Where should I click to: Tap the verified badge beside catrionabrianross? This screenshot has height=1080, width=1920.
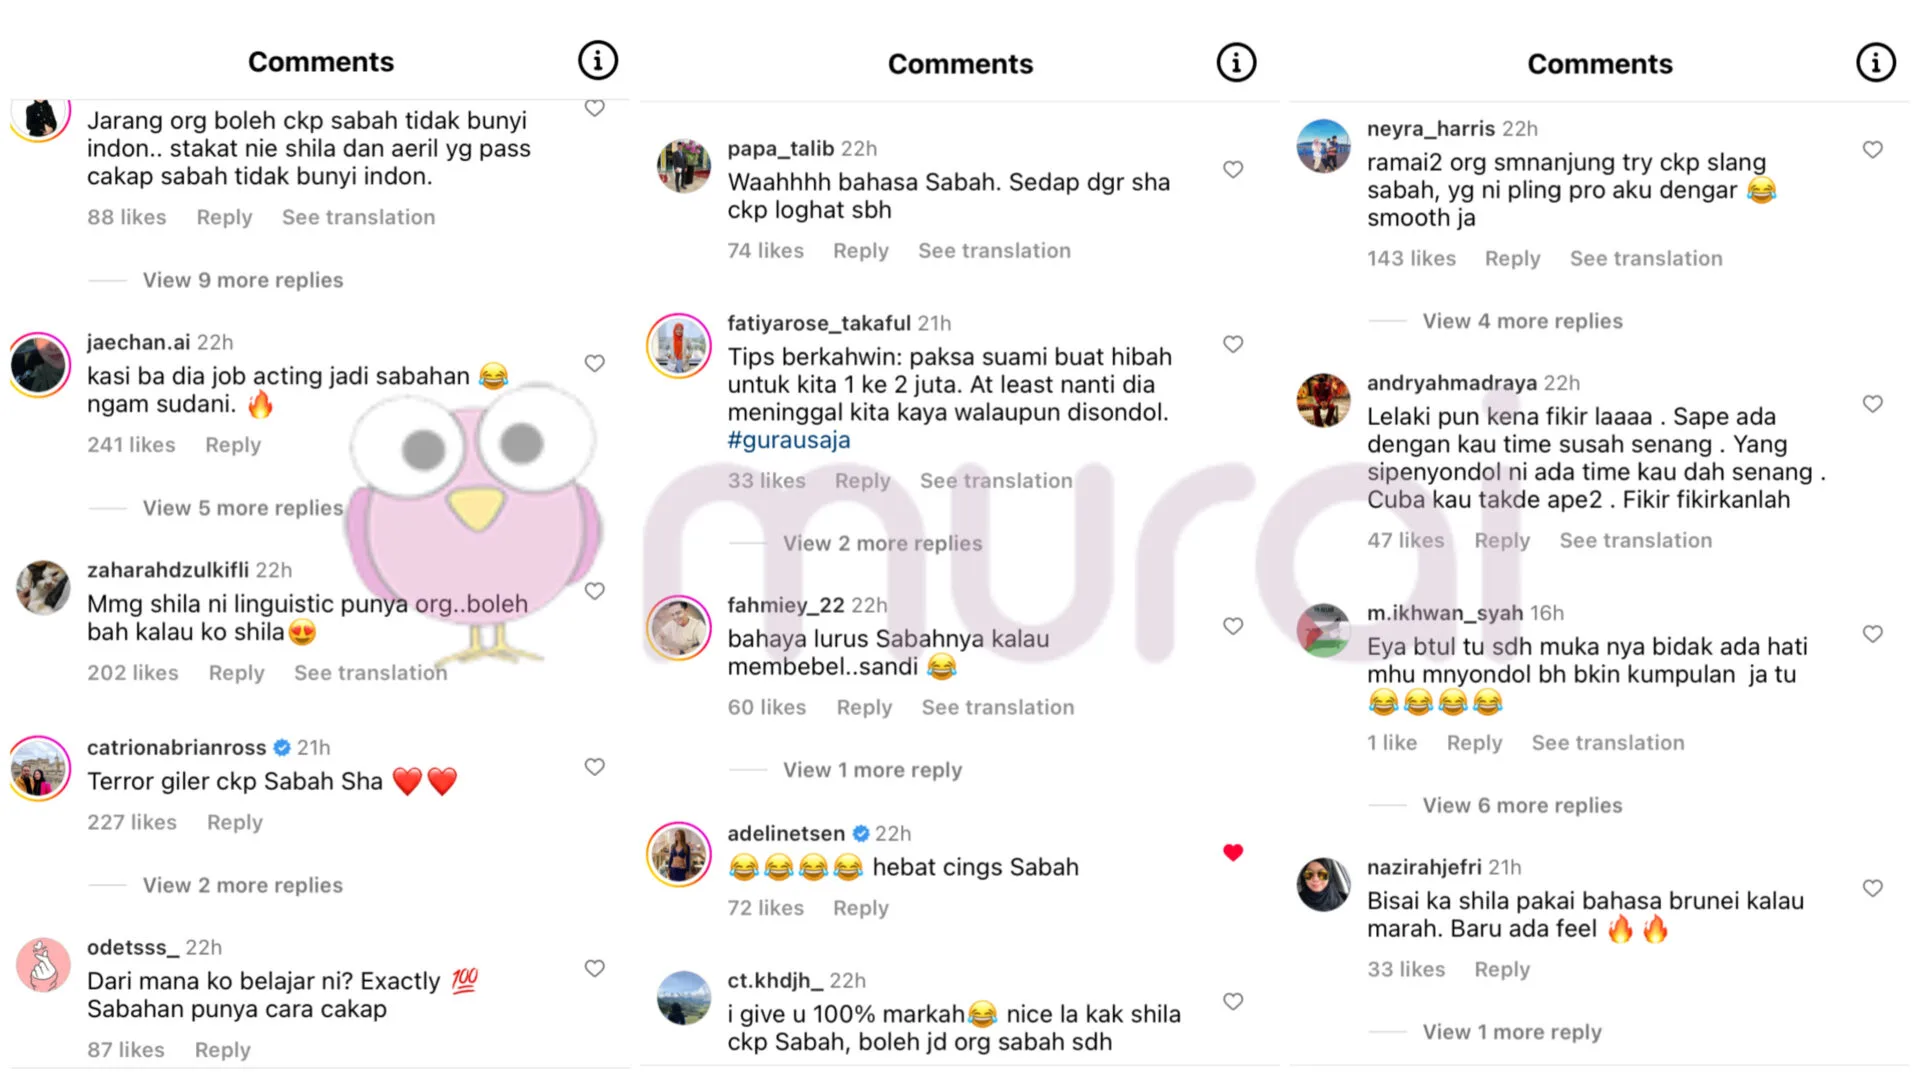pos(282,747)
